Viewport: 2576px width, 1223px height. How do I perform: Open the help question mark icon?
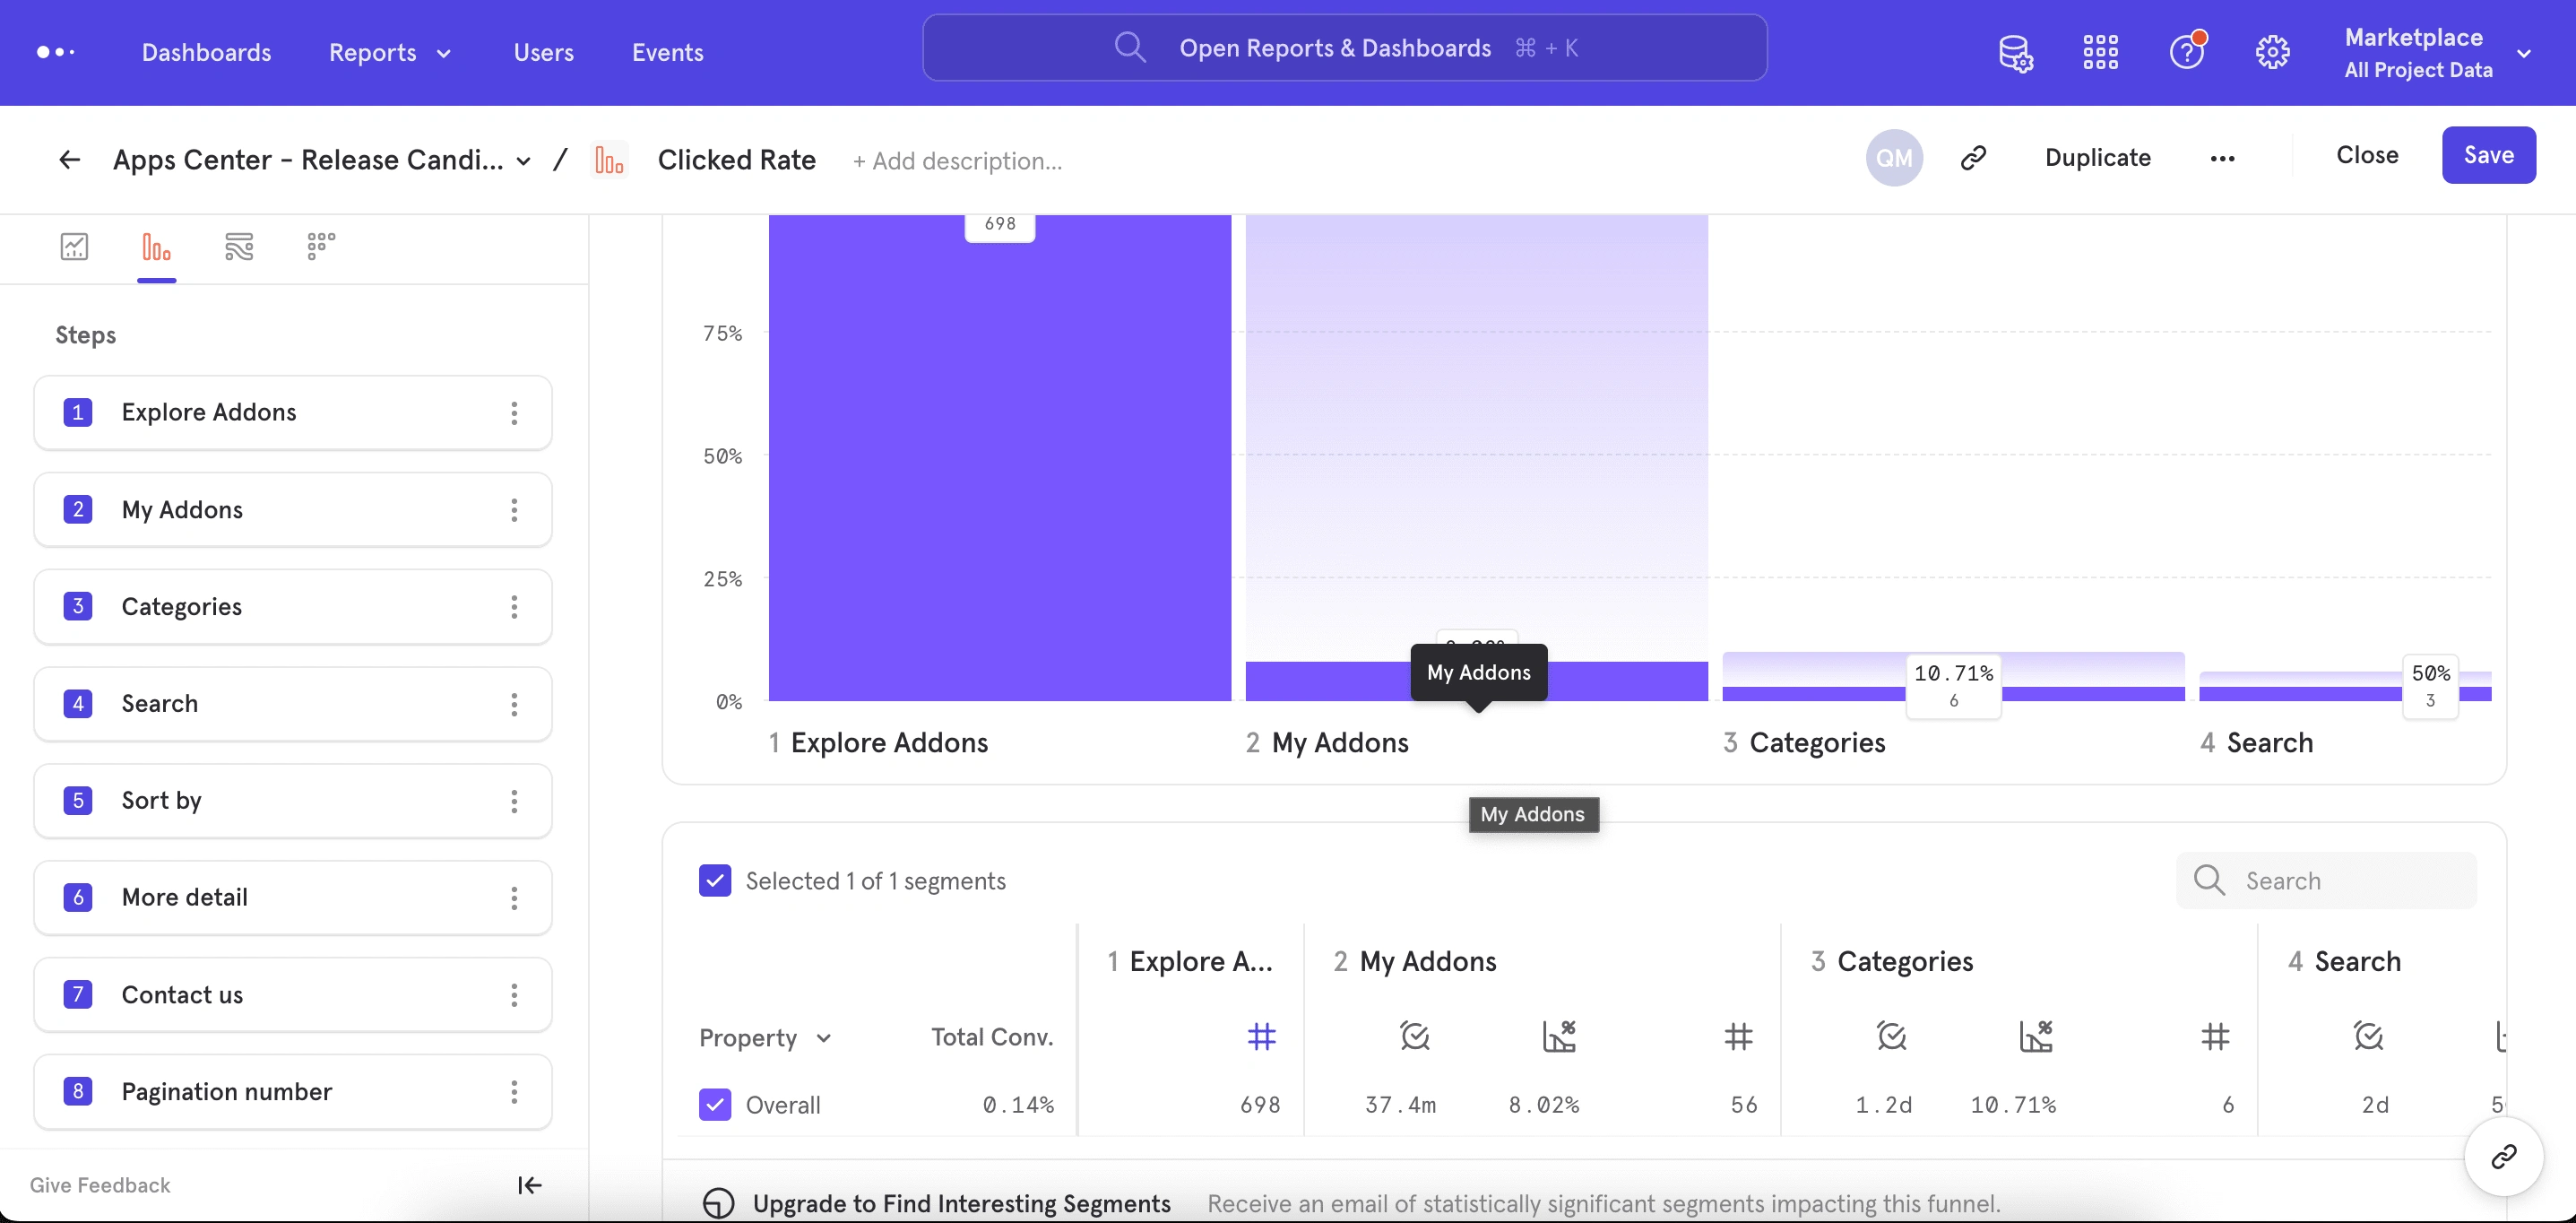point(2187,51)
